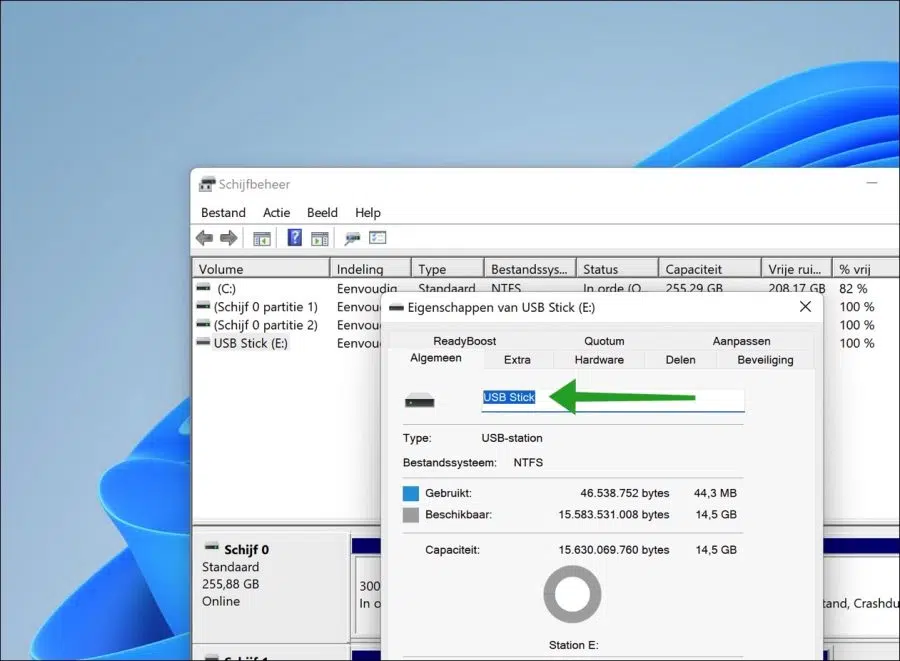Switch to the Extra tab
The width and height of the screenshot is (900, 661).
pyautogui.click(x=517, y=360)
